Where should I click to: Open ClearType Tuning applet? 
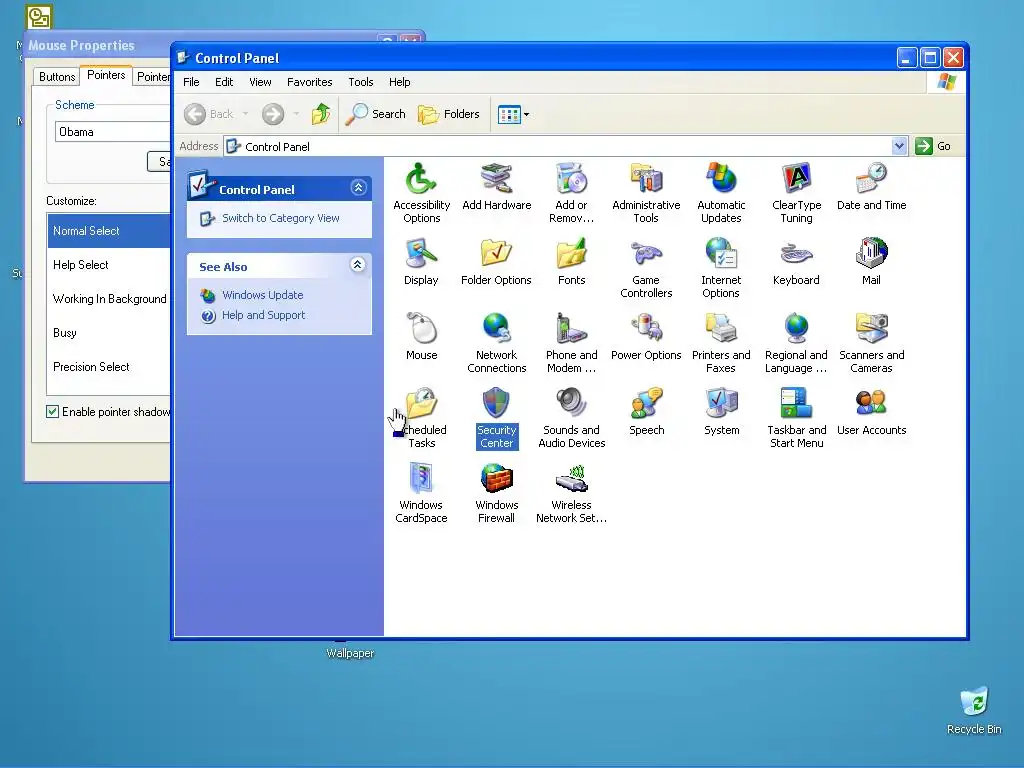pos(796,193)
